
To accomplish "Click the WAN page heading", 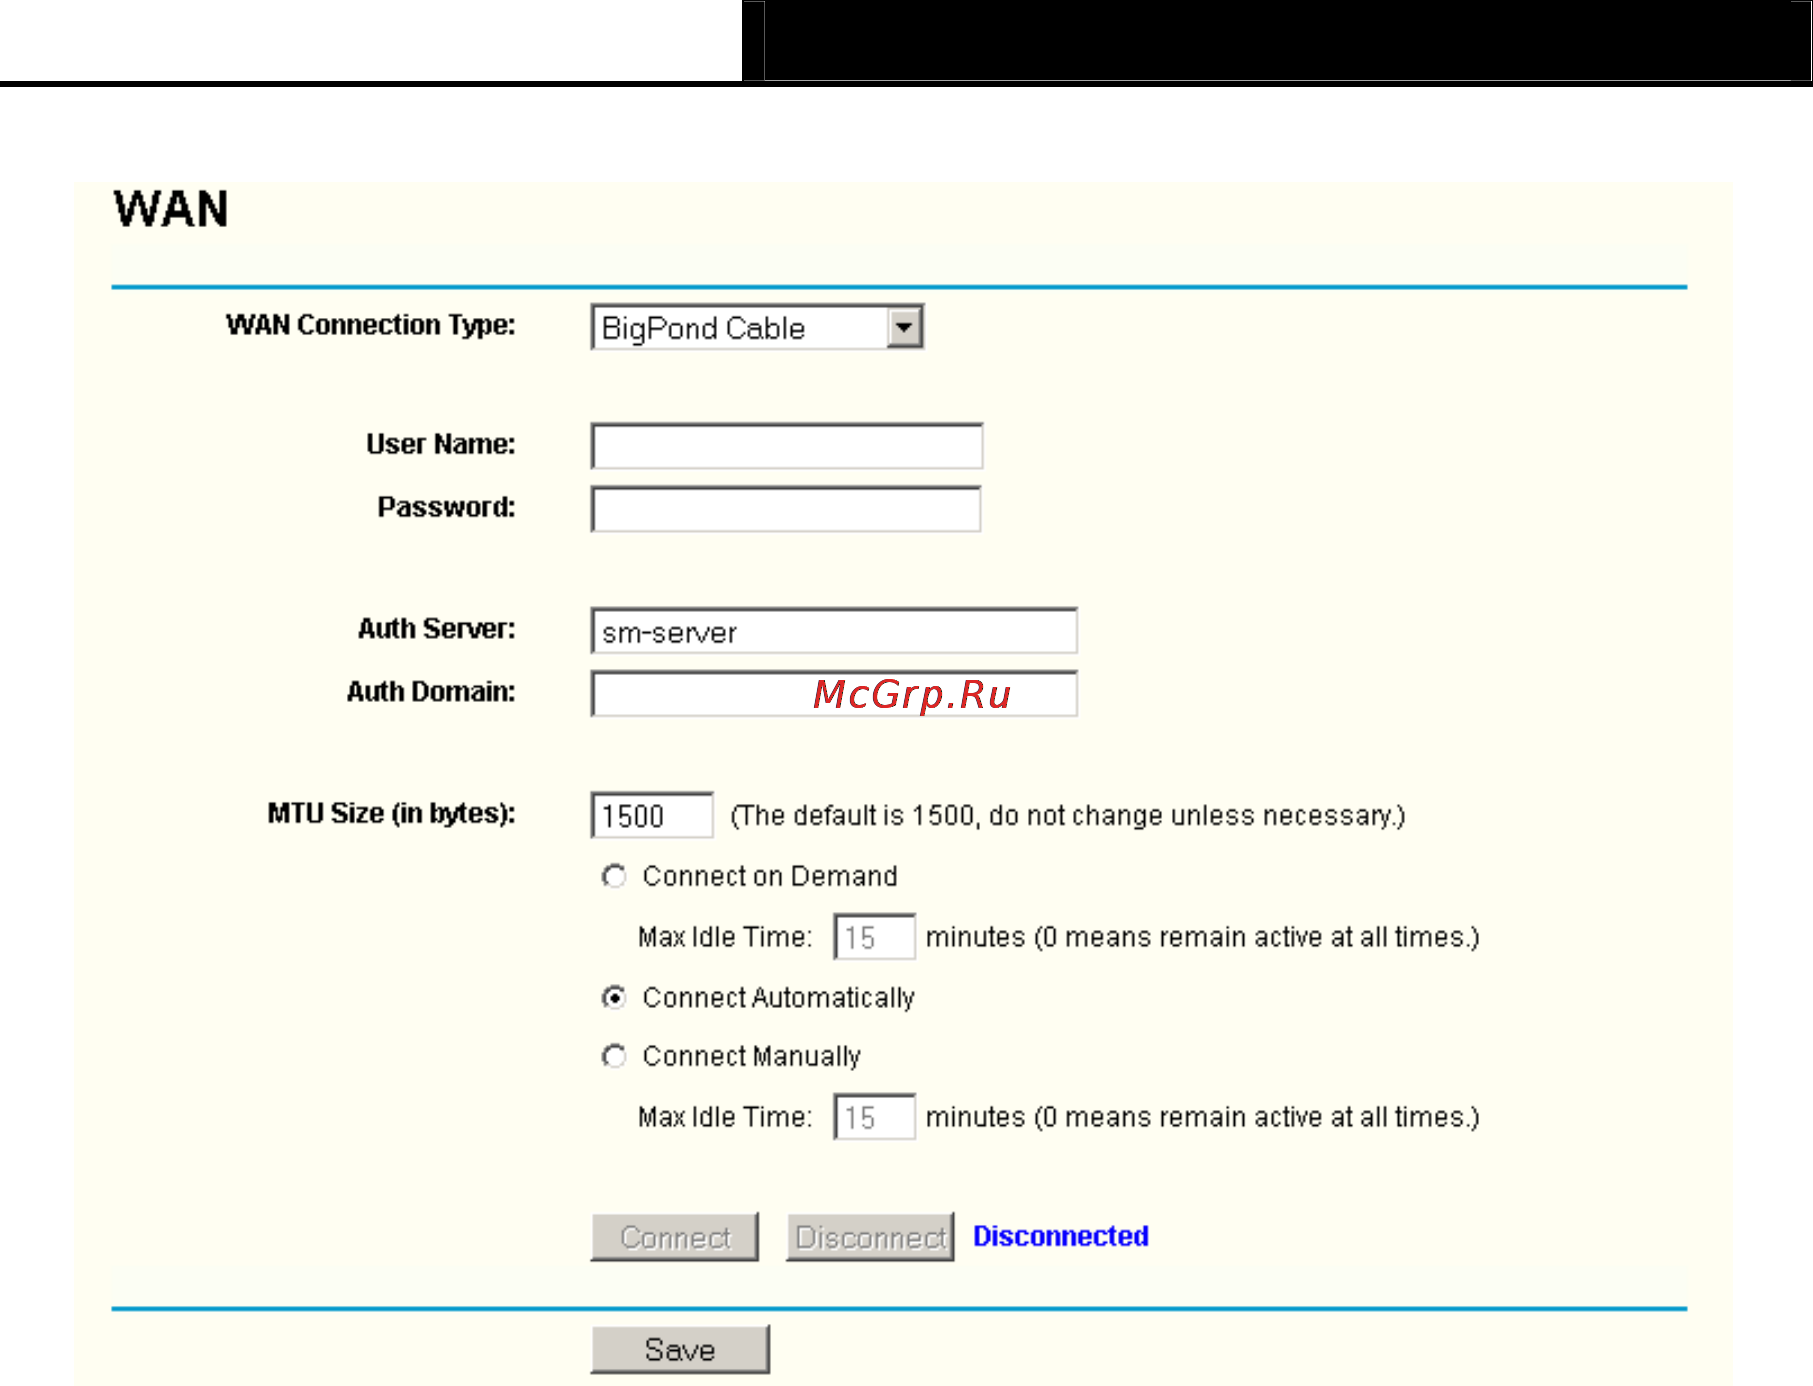I will point(171,209).
